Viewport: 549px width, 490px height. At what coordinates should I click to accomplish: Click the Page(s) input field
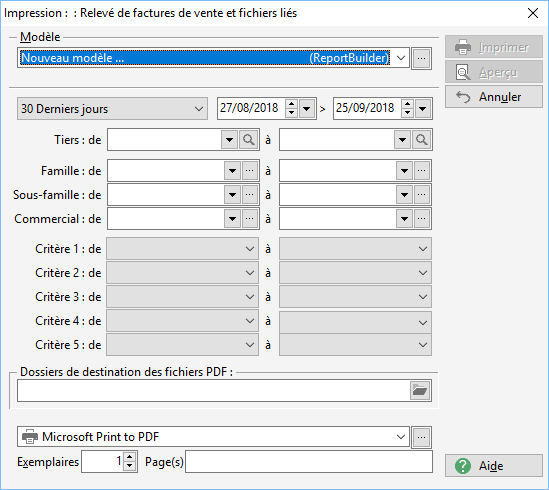309,462
